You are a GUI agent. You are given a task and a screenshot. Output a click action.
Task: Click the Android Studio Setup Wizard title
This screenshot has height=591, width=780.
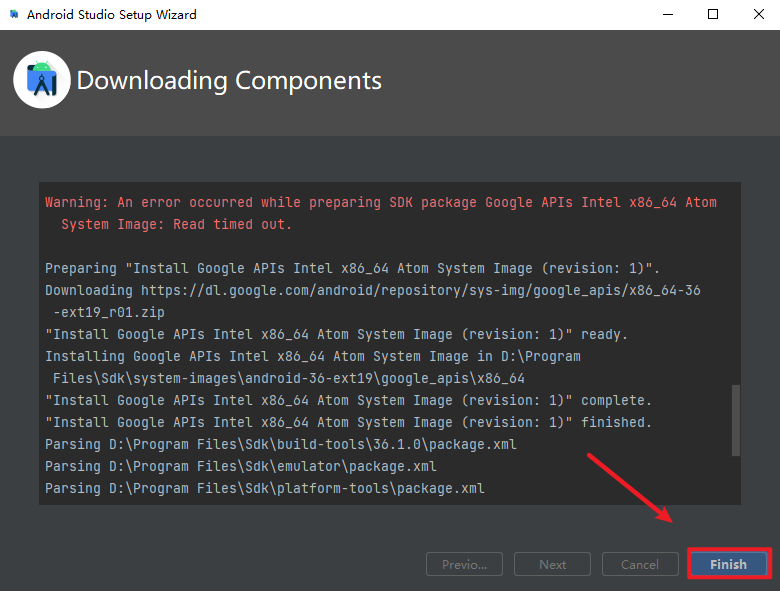[111, 15]
